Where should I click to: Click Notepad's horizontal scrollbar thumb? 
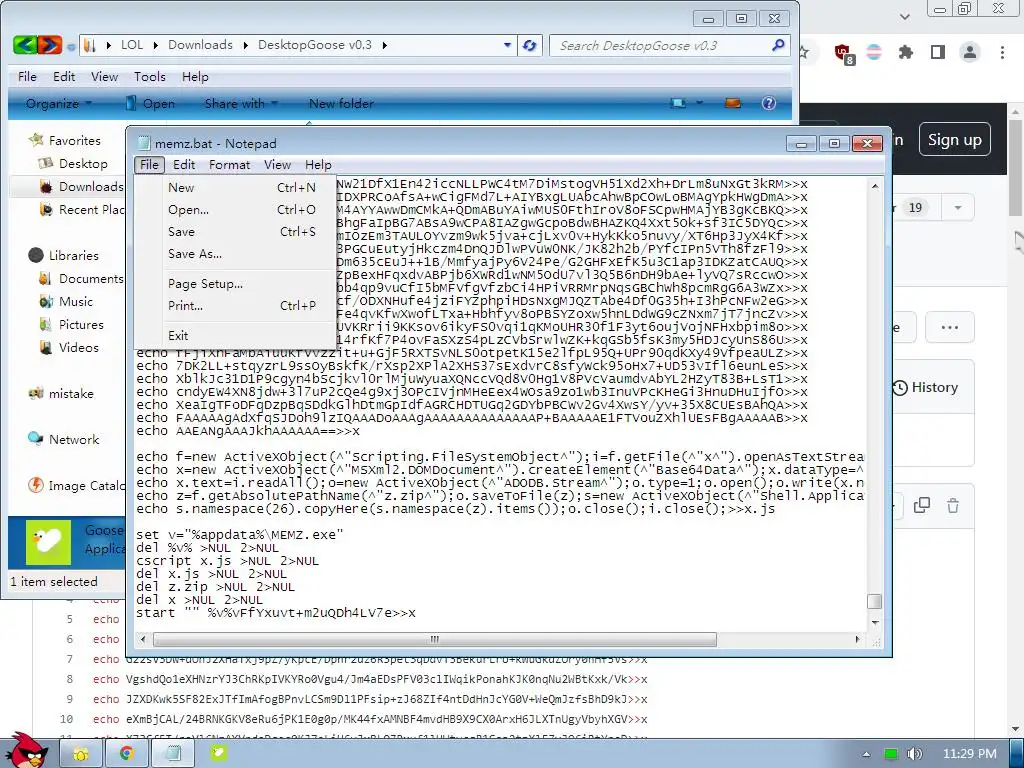coord(434,639)
